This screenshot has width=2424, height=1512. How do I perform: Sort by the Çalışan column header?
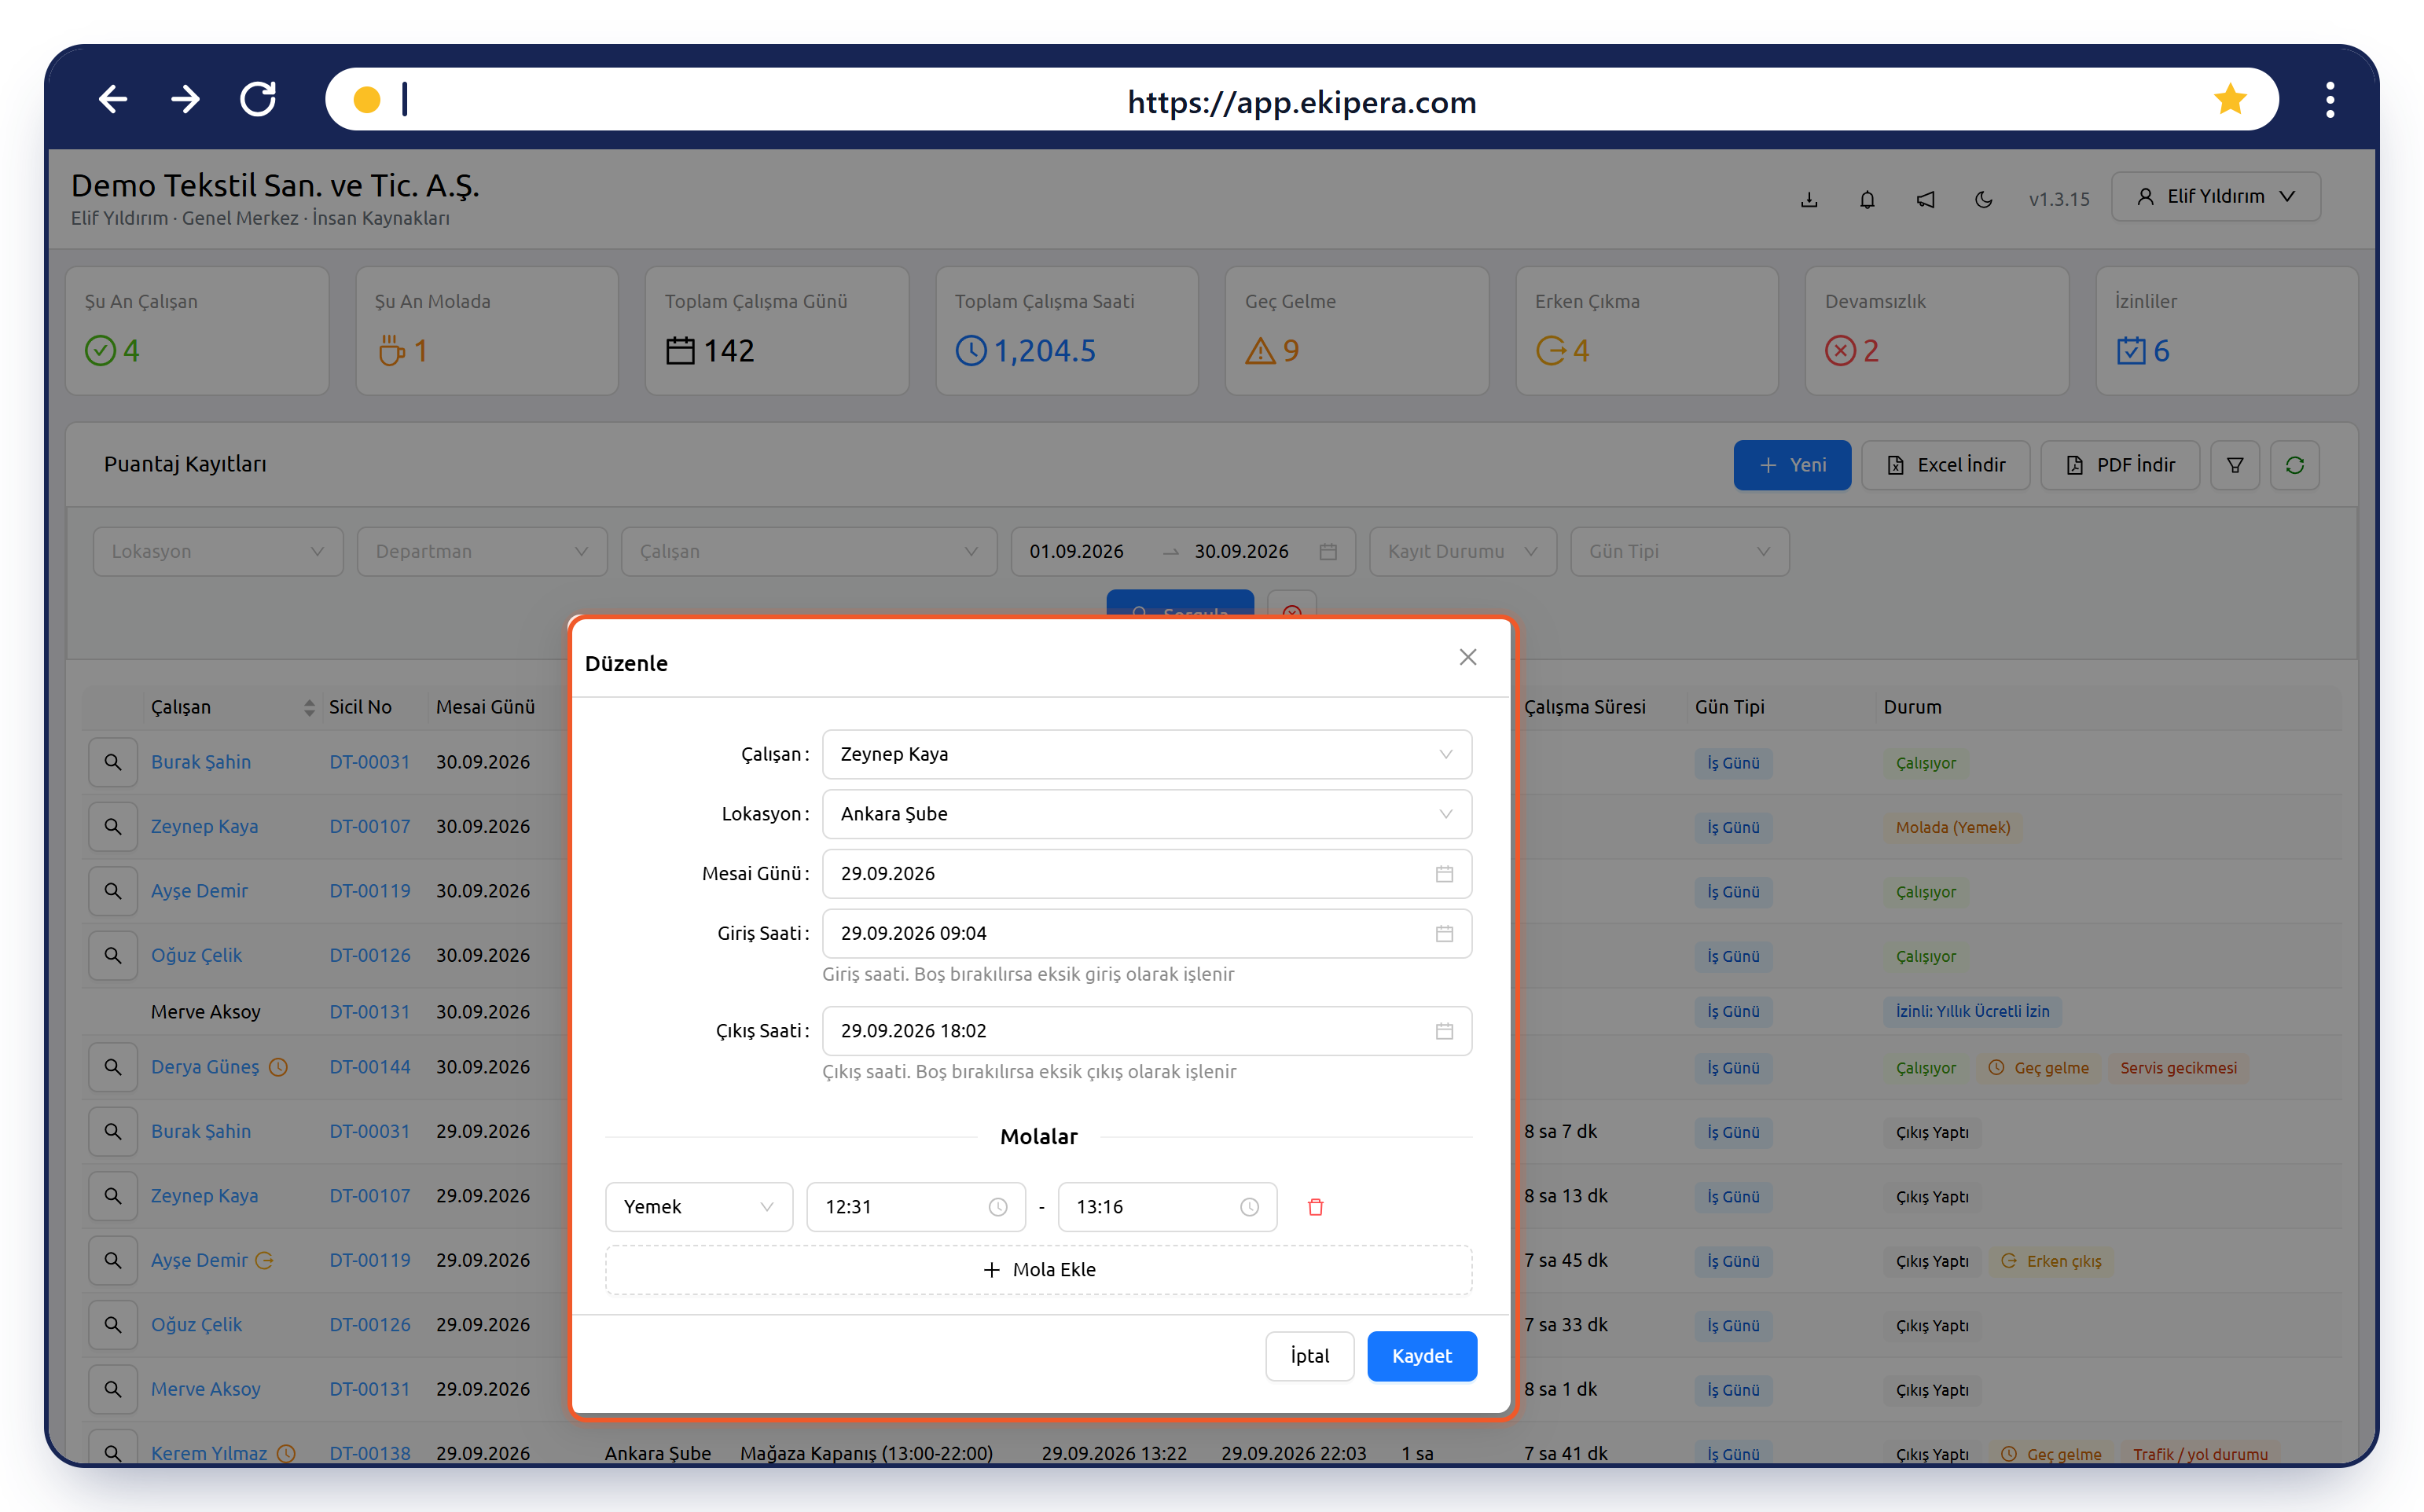(x=232, y=707)
